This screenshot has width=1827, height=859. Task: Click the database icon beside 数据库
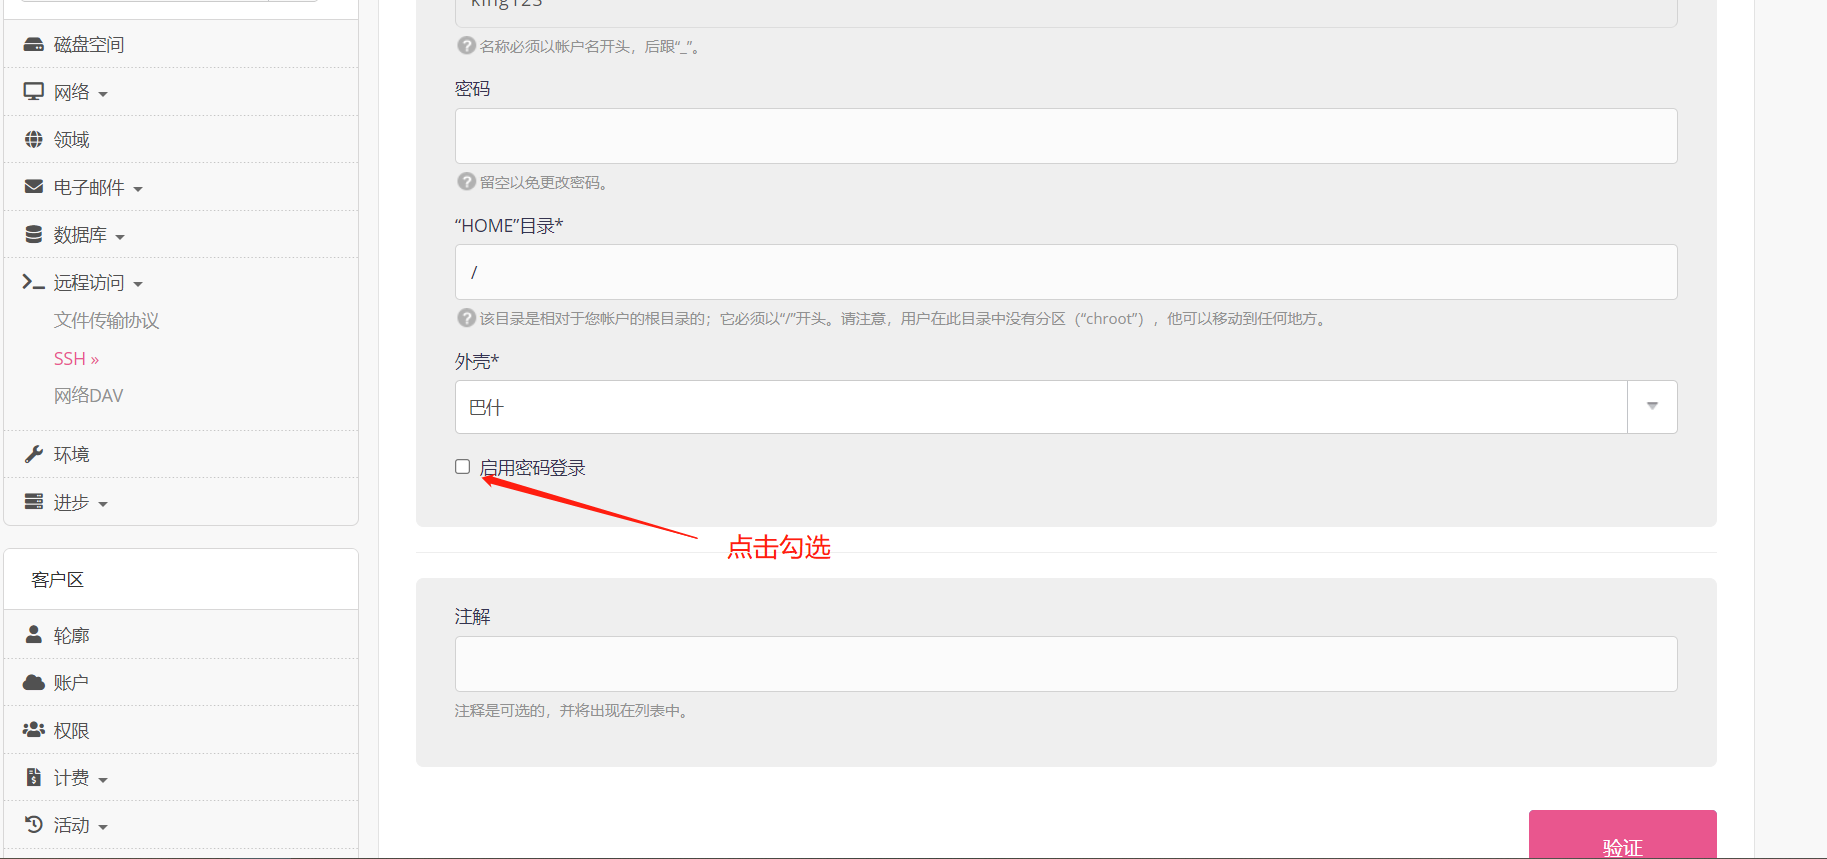pos(34,235)
